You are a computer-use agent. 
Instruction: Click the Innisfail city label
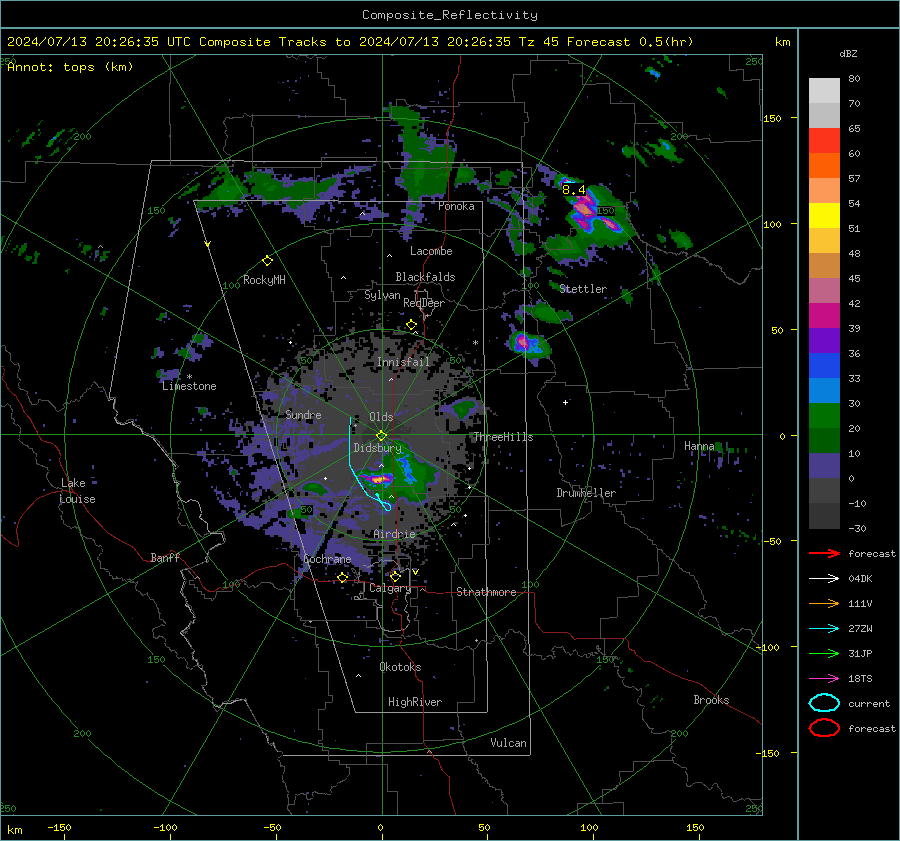(403, 362)
